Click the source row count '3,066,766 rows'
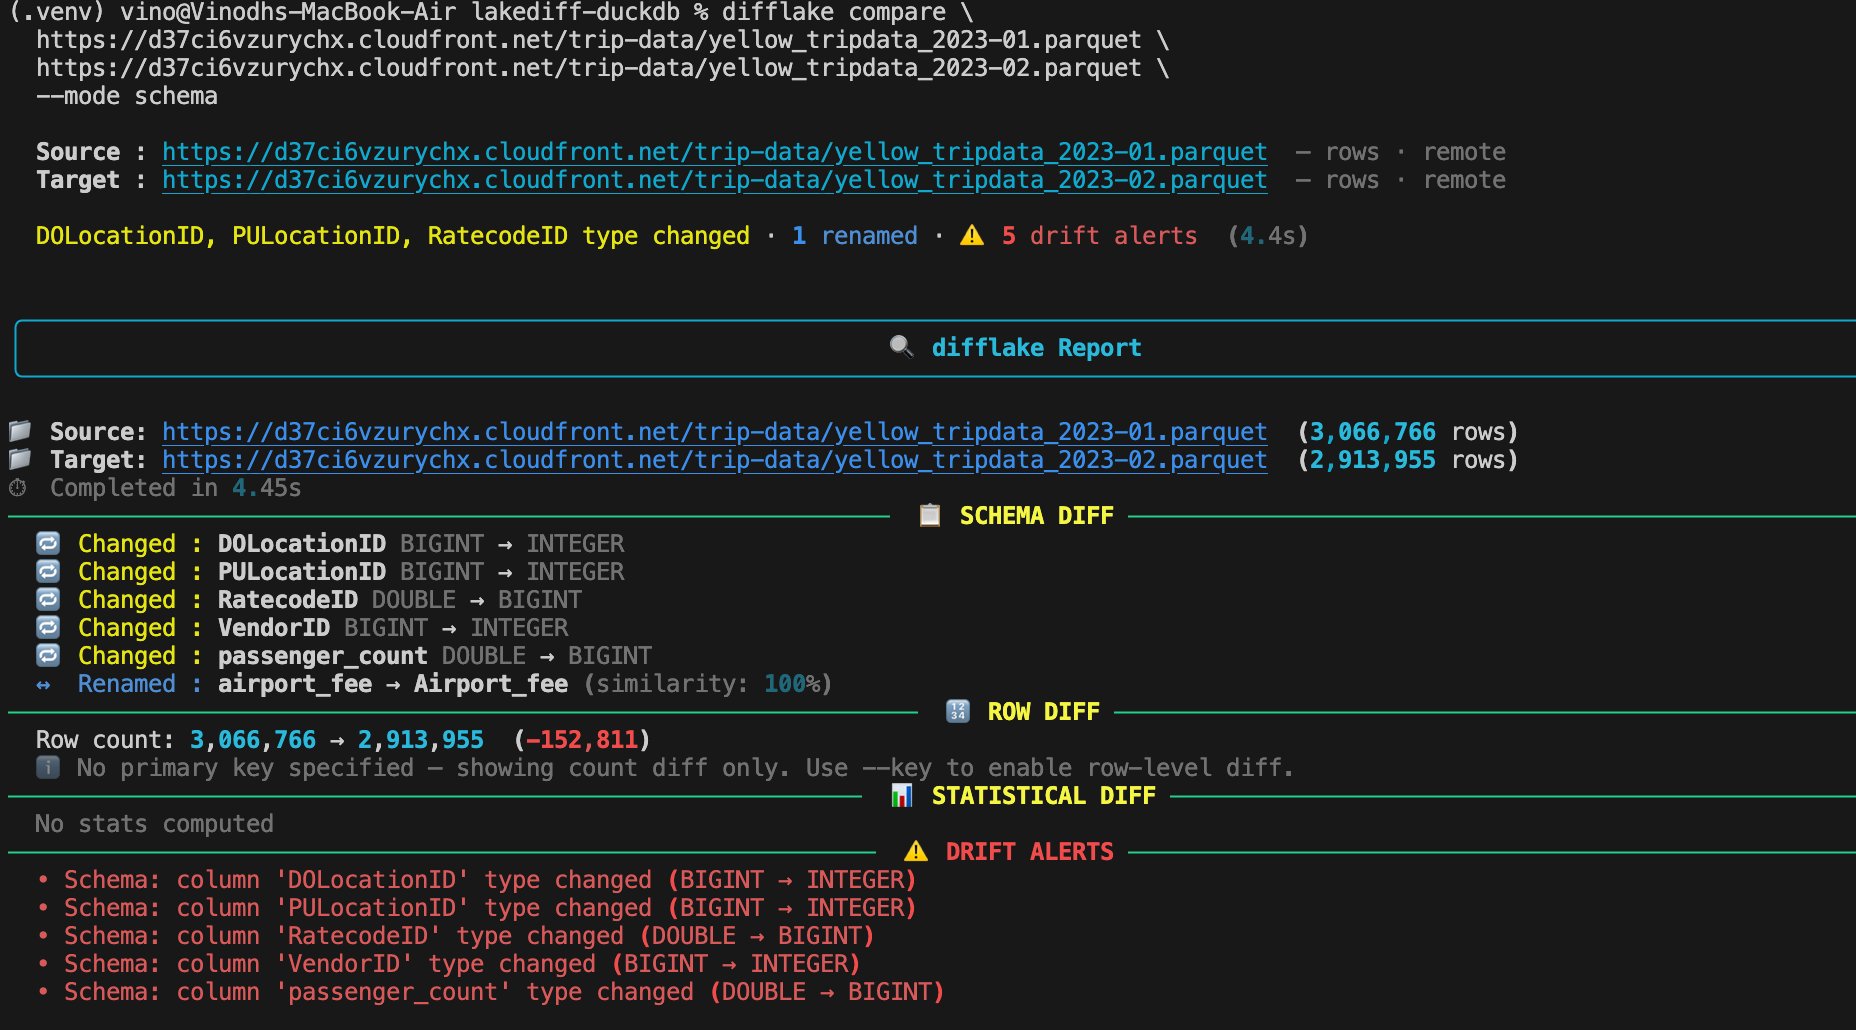Viewport: 1856px width, 1030px height. 1408,432
